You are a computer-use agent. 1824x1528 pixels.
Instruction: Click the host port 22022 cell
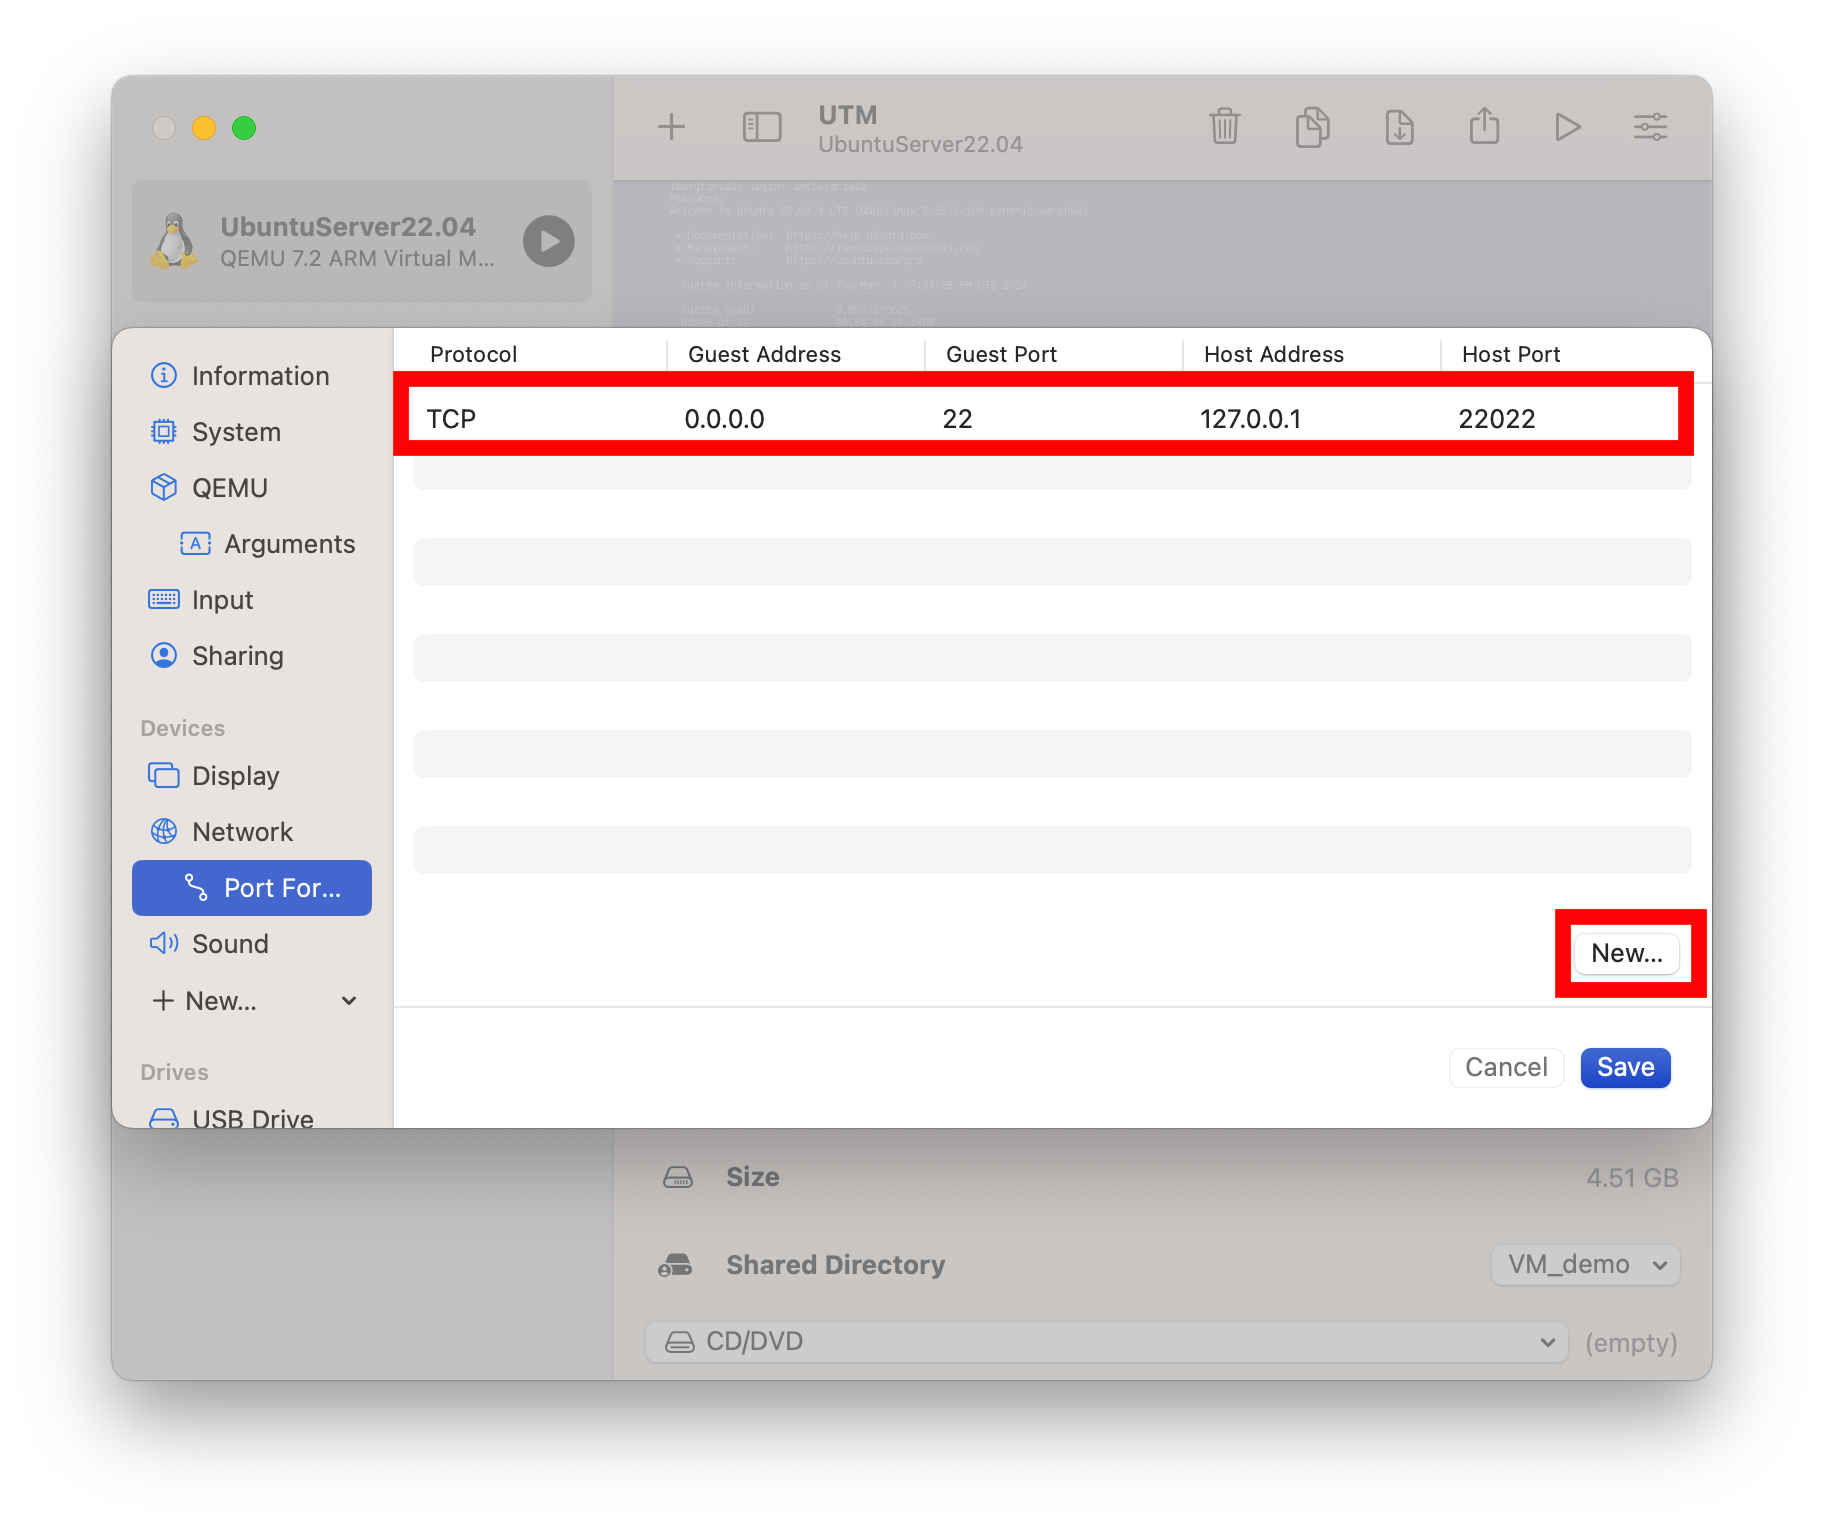click(x=1496, y=419)
